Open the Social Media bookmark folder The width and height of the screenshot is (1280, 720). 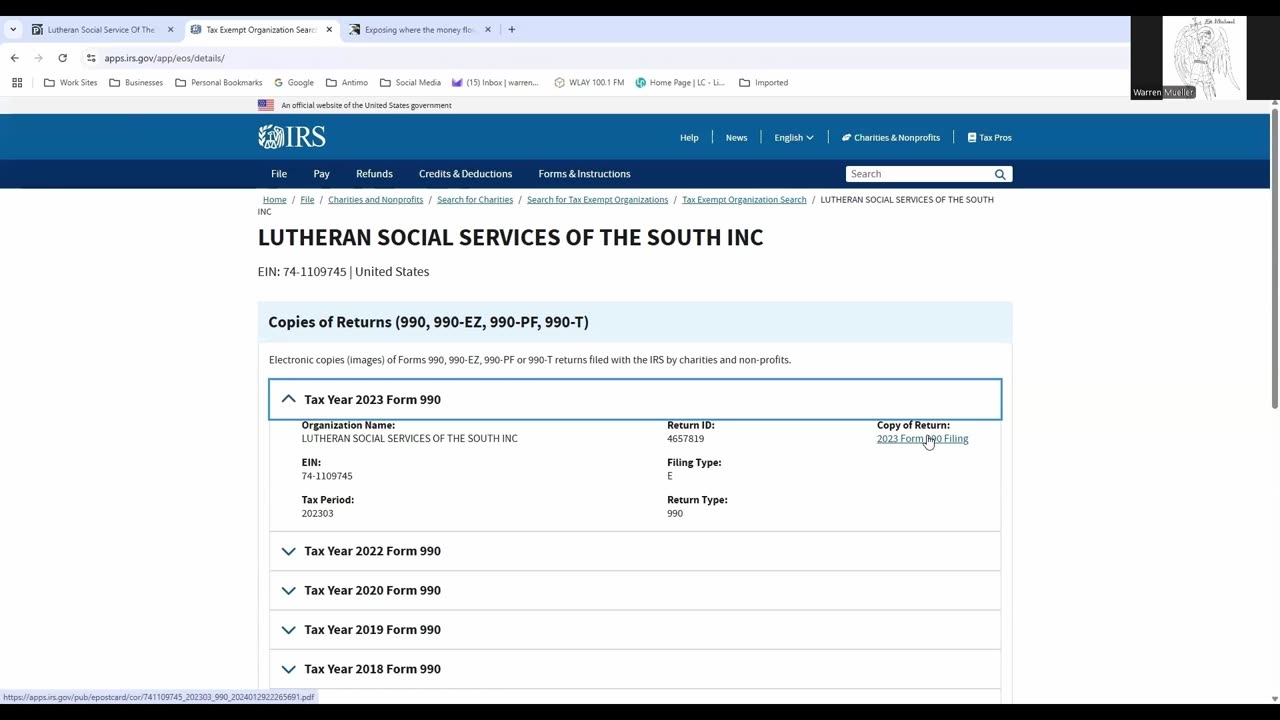pyautogui.click(x=410, y=83)
